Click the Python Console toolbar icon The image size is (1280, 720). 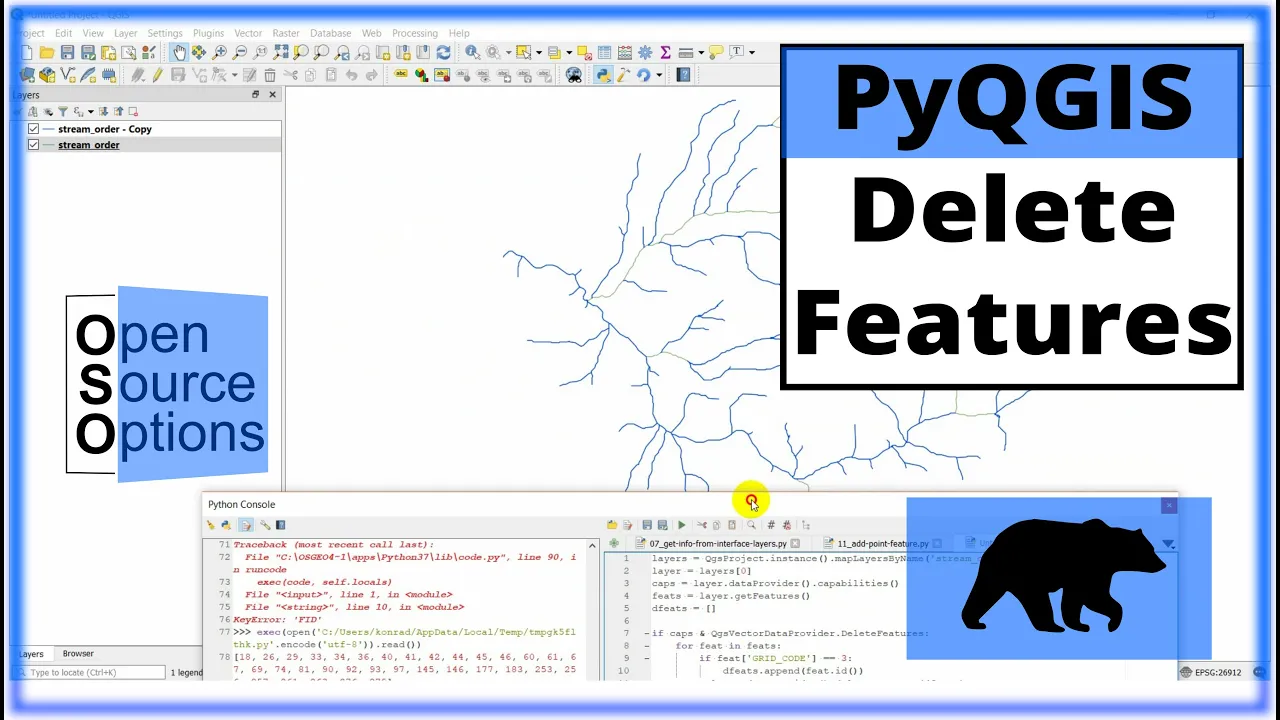tap(603, 74)
